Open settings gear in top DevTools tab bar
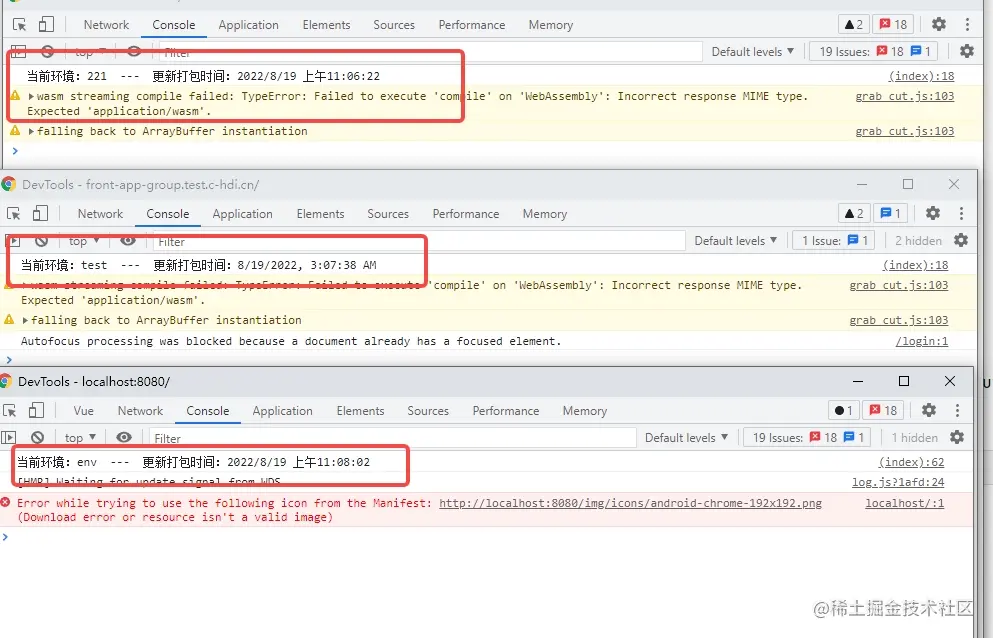Viewport: 993px width, 638px height. (939, 24)
